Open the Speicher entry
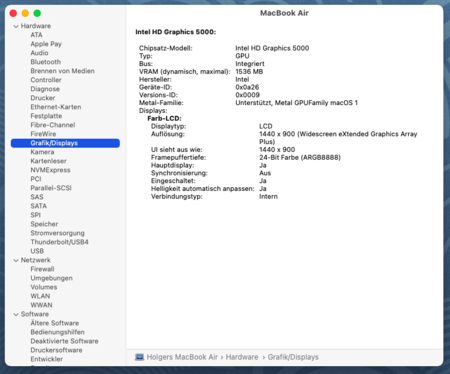The height and width of the screenshot is (374, 450). 44,224
